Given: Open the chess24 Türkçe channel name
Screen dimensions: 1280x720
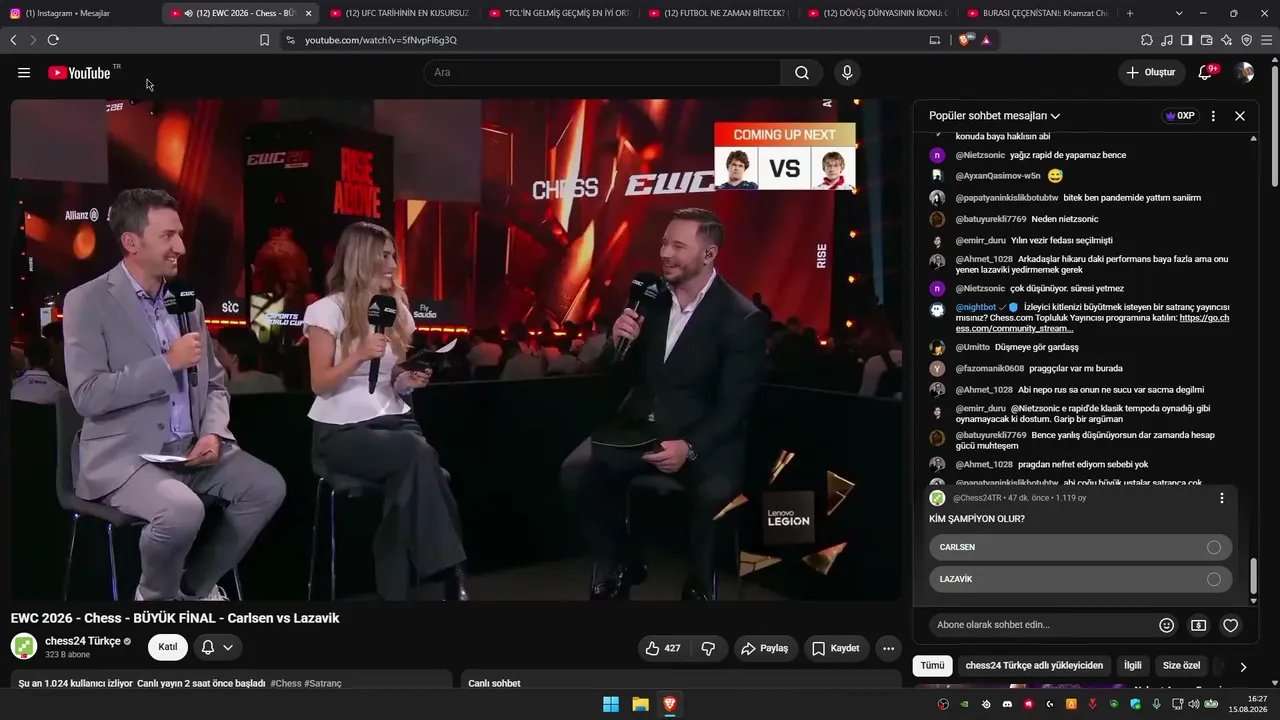Looking at the screenshot, I should pyautogui.click(x=83, y=641).
